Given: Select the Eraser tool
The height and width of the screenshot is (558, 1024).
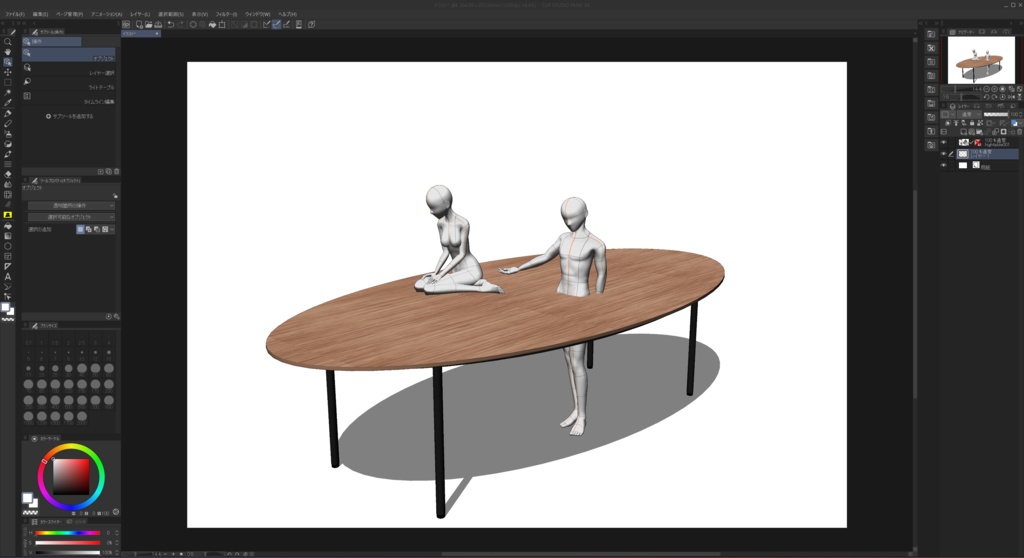Looking at the screenshot, I should 8,174.
